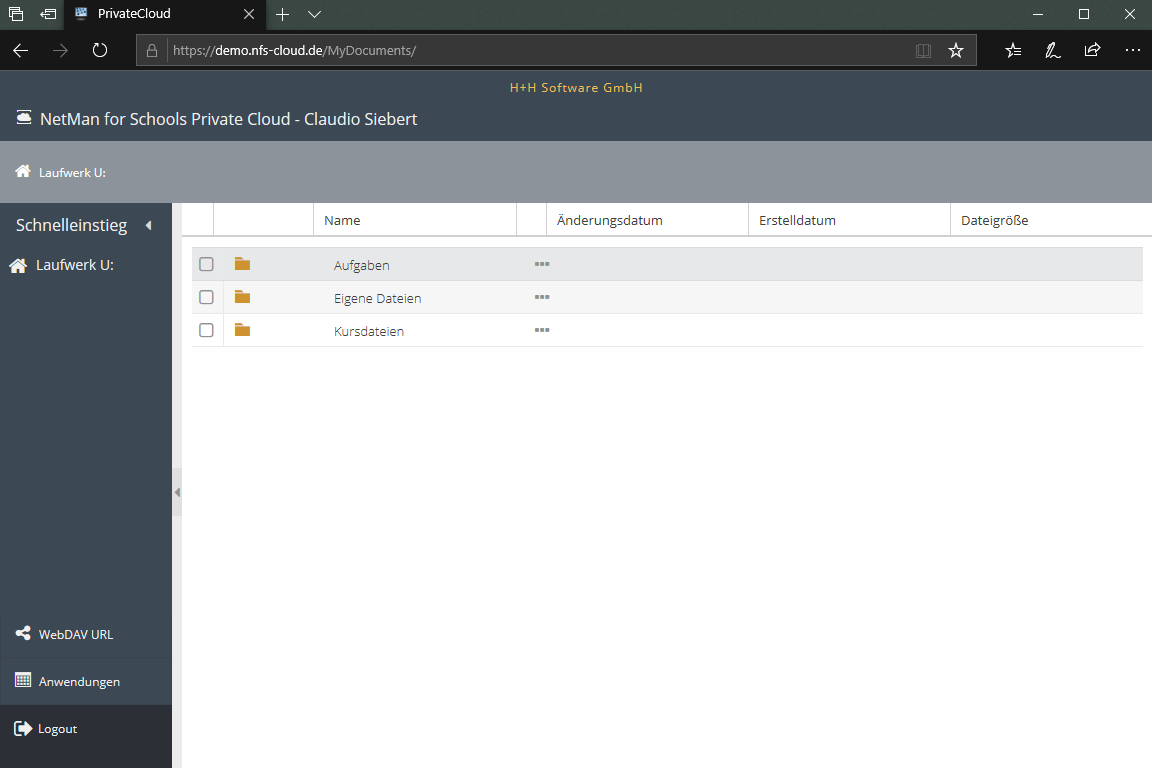Open the browser Settings and more menu
The height and width of the screenshot is (768, 1152).
point(1133,50)
